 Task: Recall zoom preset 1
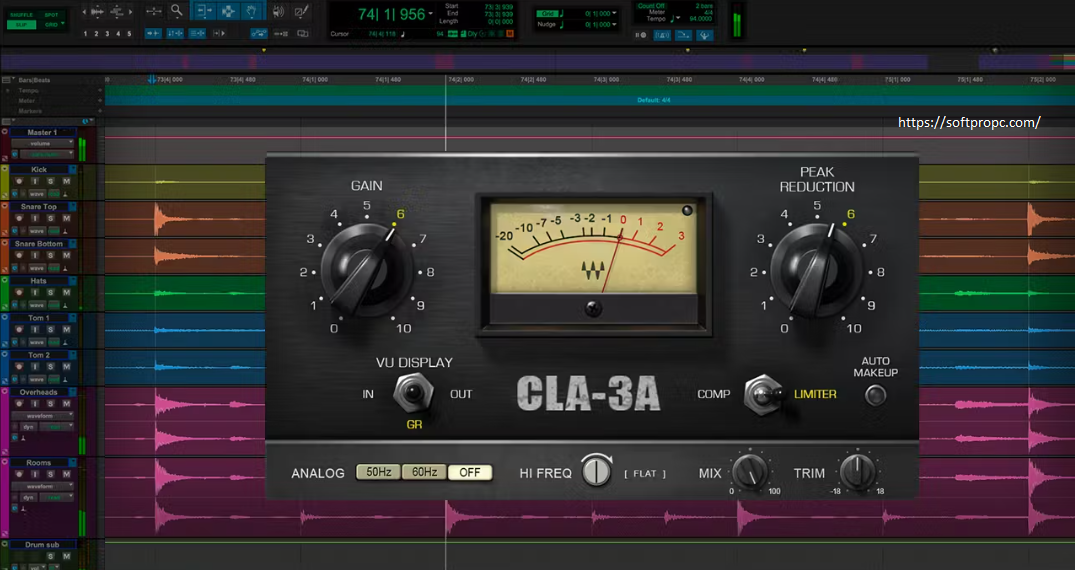(x=86, y=34)
